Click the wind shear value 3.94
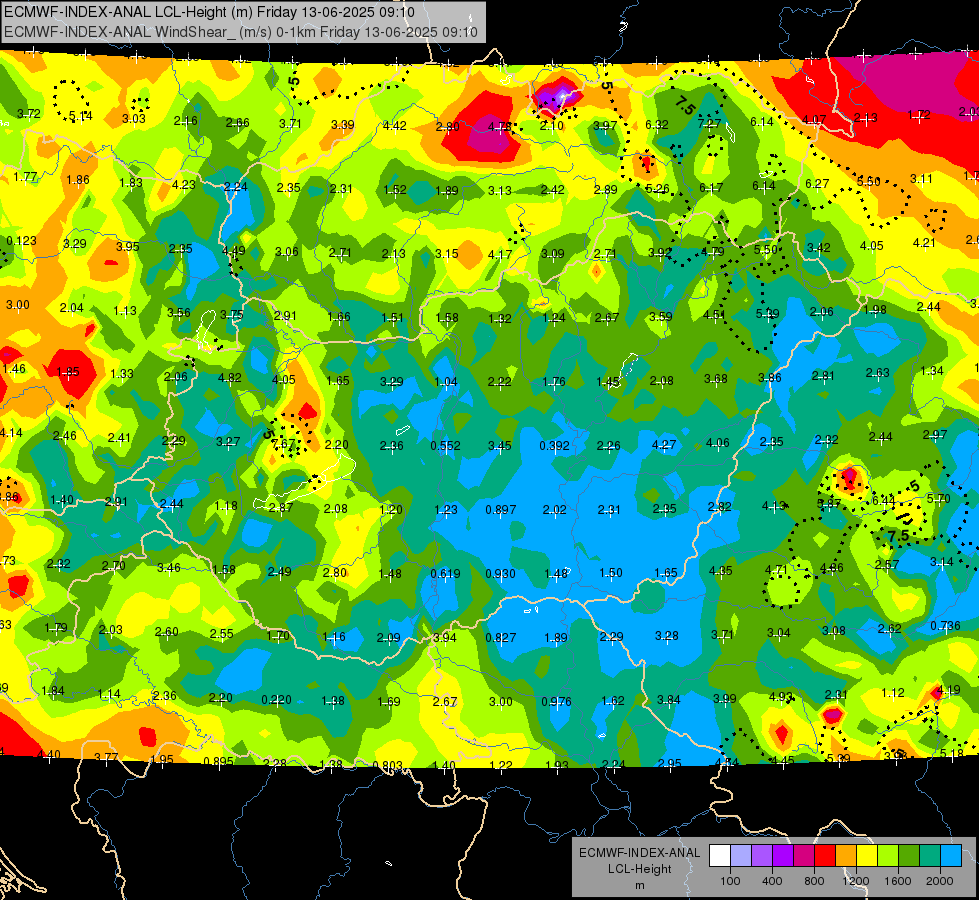This screenshot has width=979, height=900. coord(445,638)
